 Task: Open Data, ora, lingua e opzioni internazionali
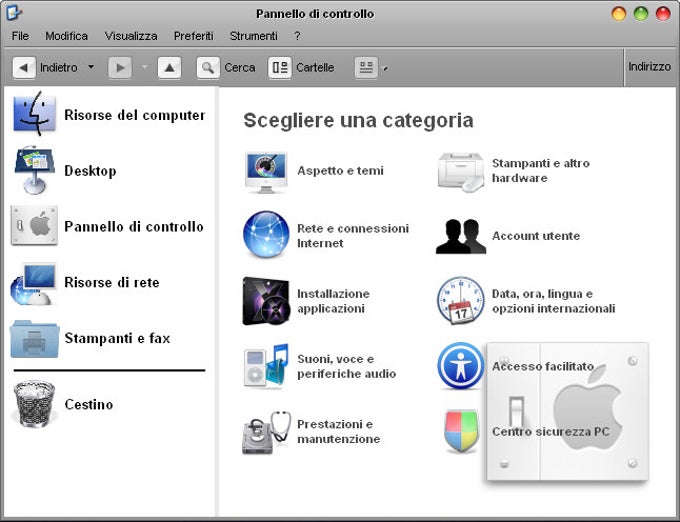[x=553, y=301]
